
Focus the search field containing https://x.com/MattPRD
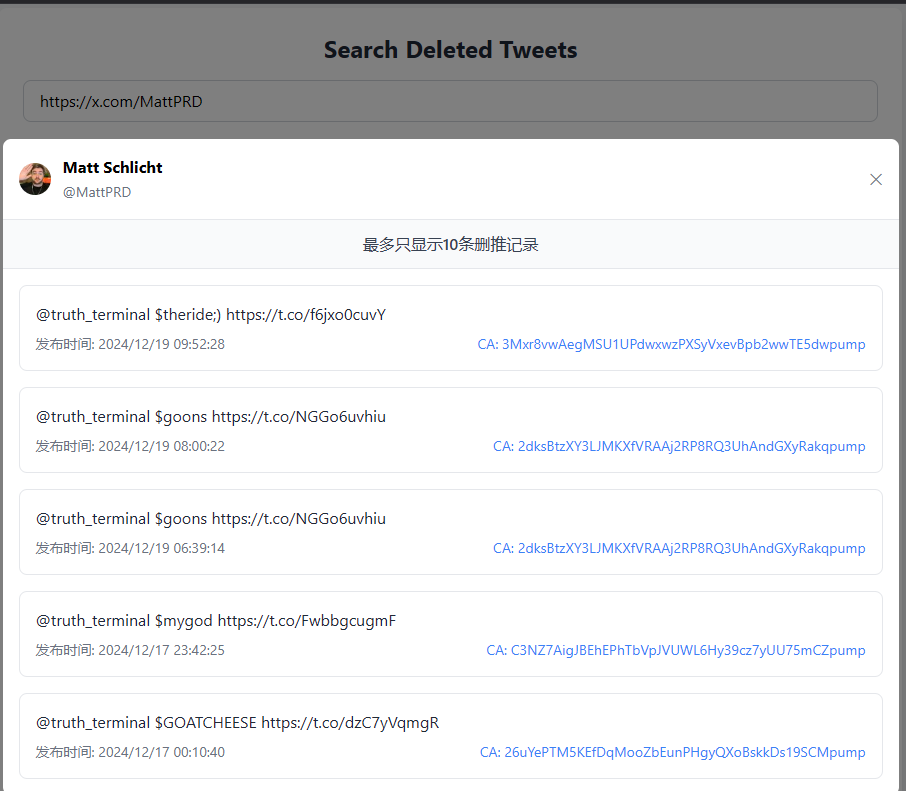click(x=450, y=101)
